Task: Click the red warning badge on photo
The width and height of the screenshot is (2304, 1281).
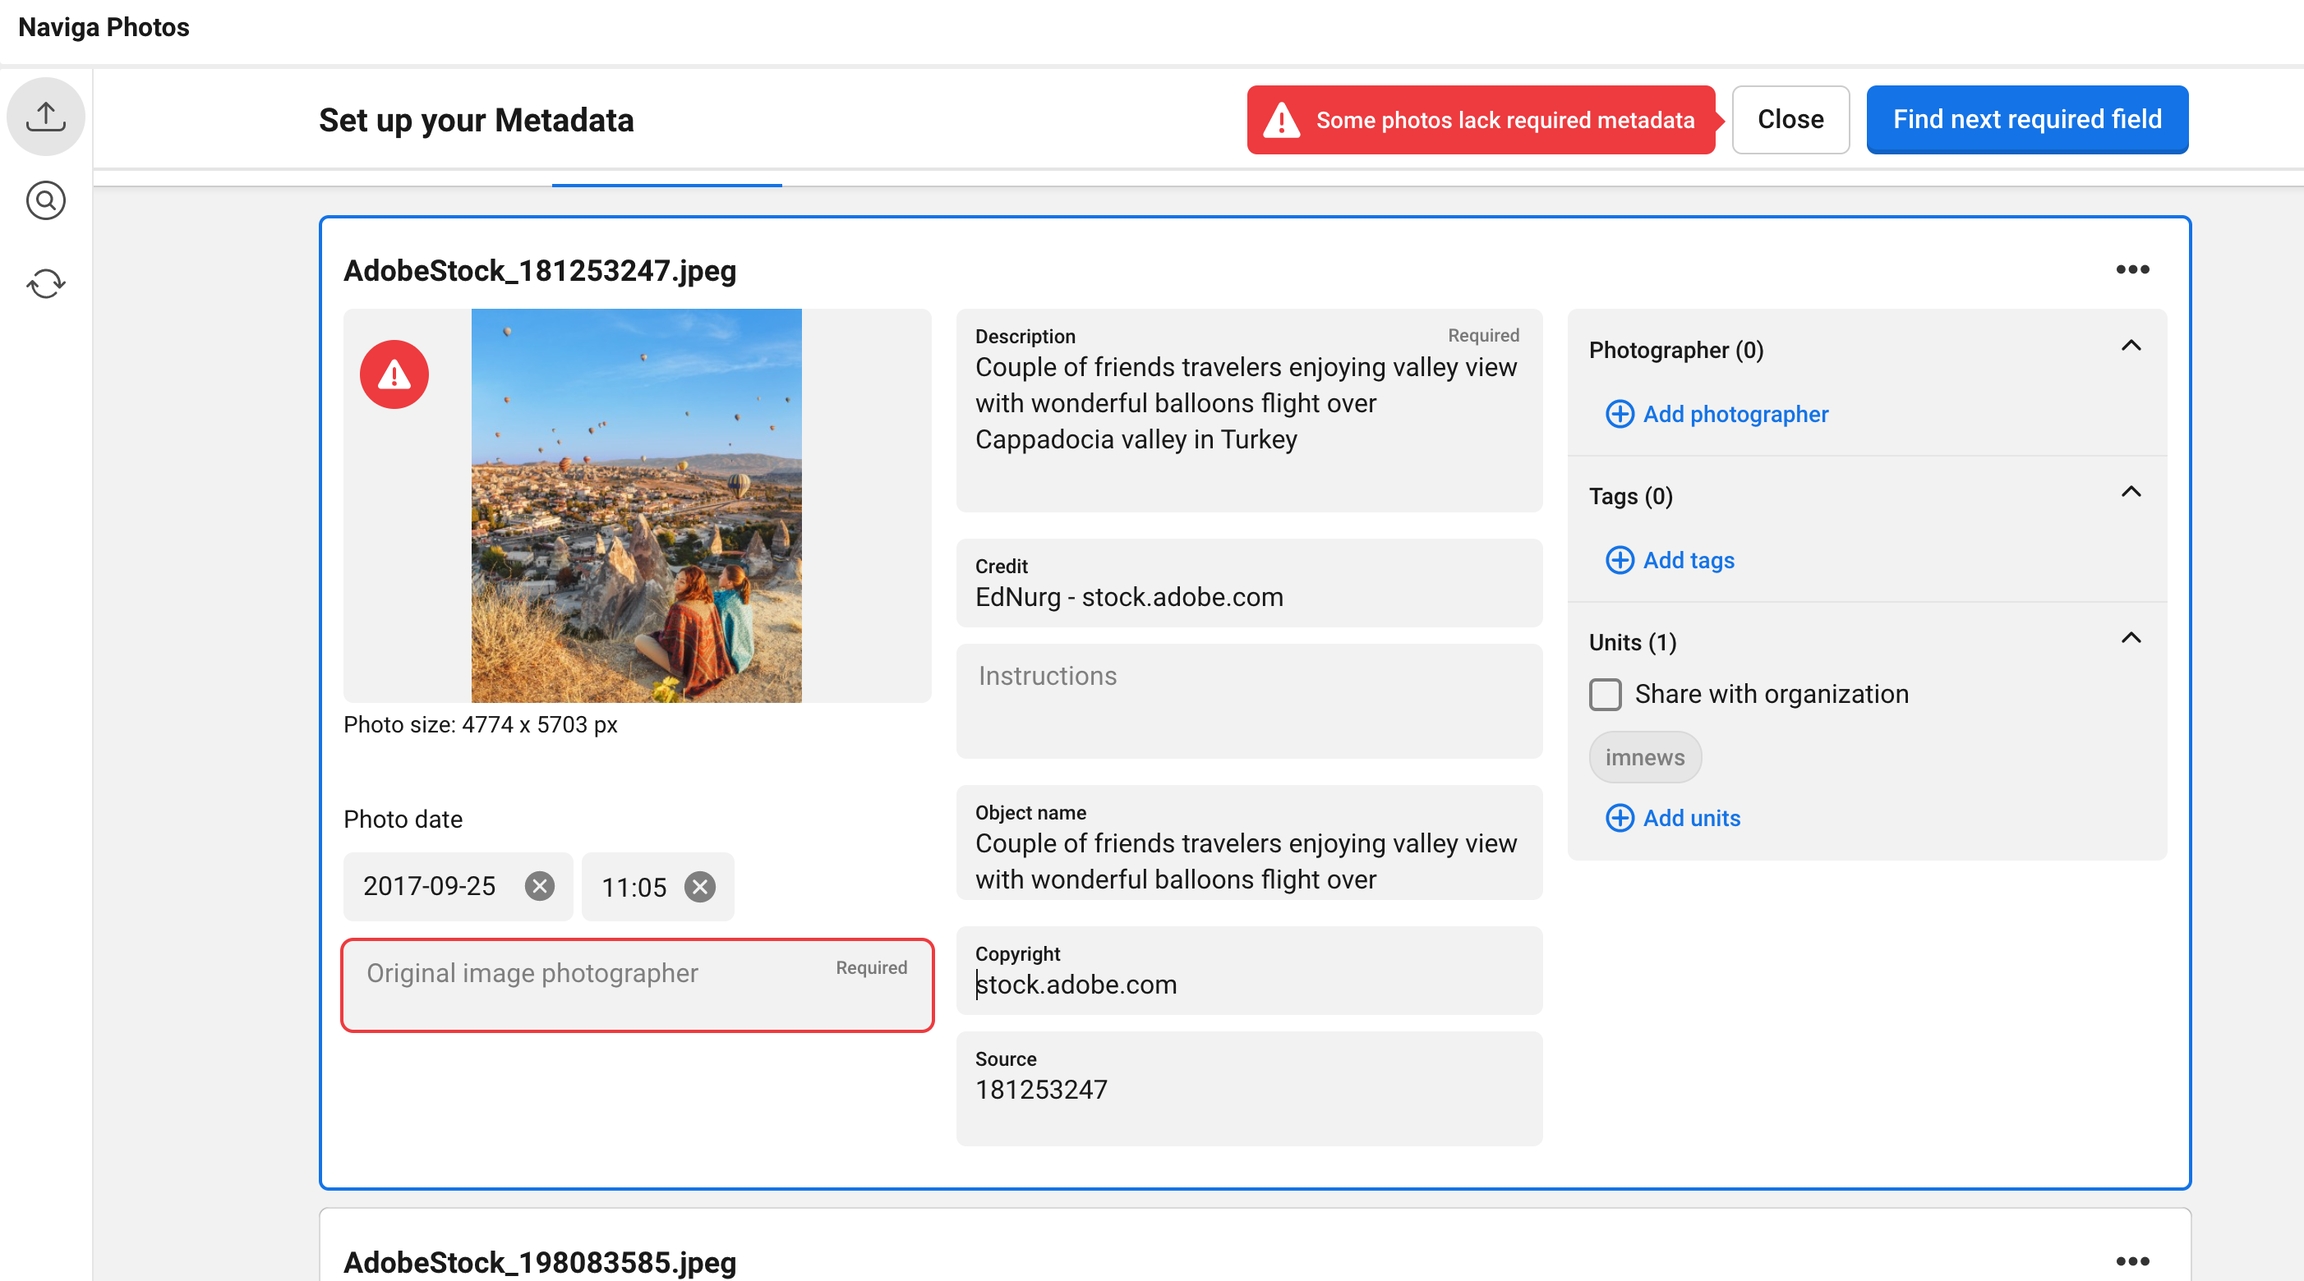Action: [394, 375]
